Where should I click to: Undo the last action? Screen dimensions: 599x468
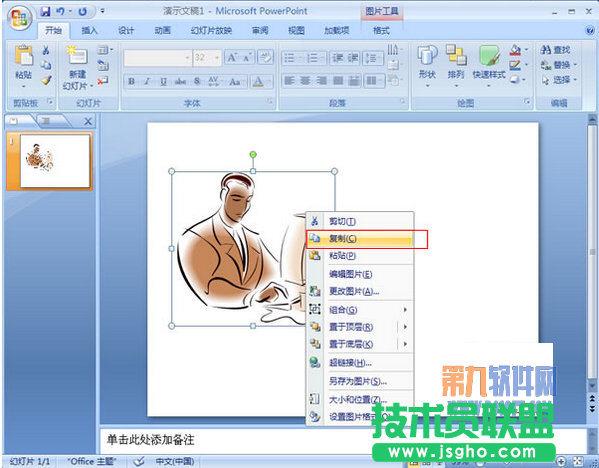coord(60,11)
